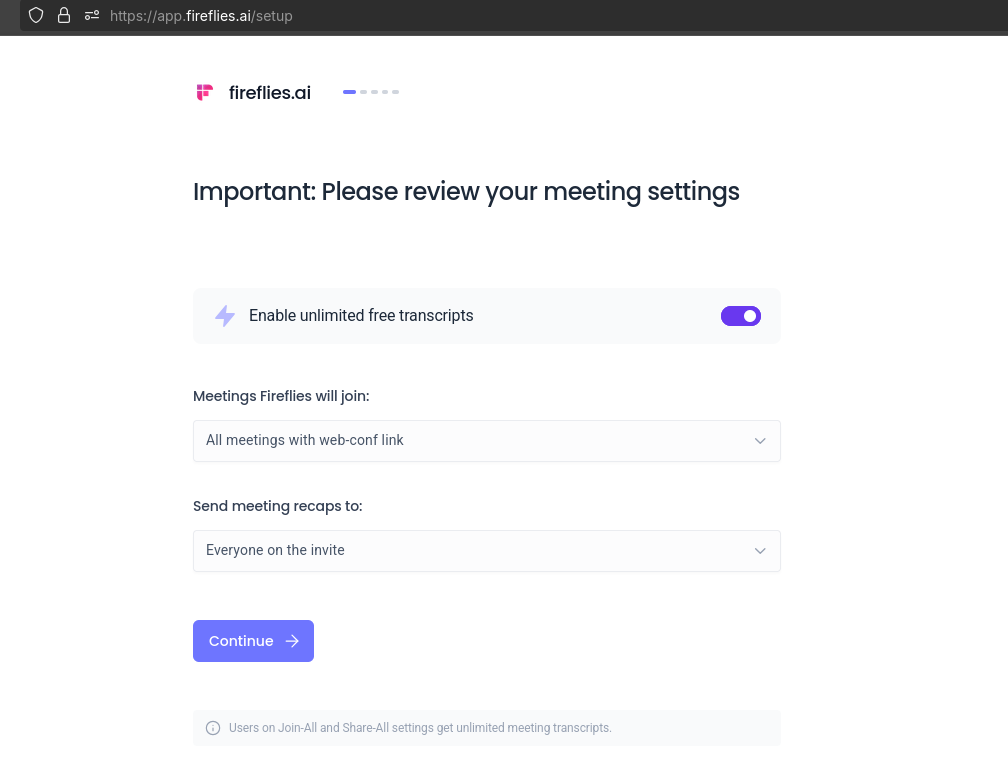Click the 'Enable unlimited free transcripts' label
Image resolution: width=1008 pixels, height=758 pixels.
click(x=361, y=316)
